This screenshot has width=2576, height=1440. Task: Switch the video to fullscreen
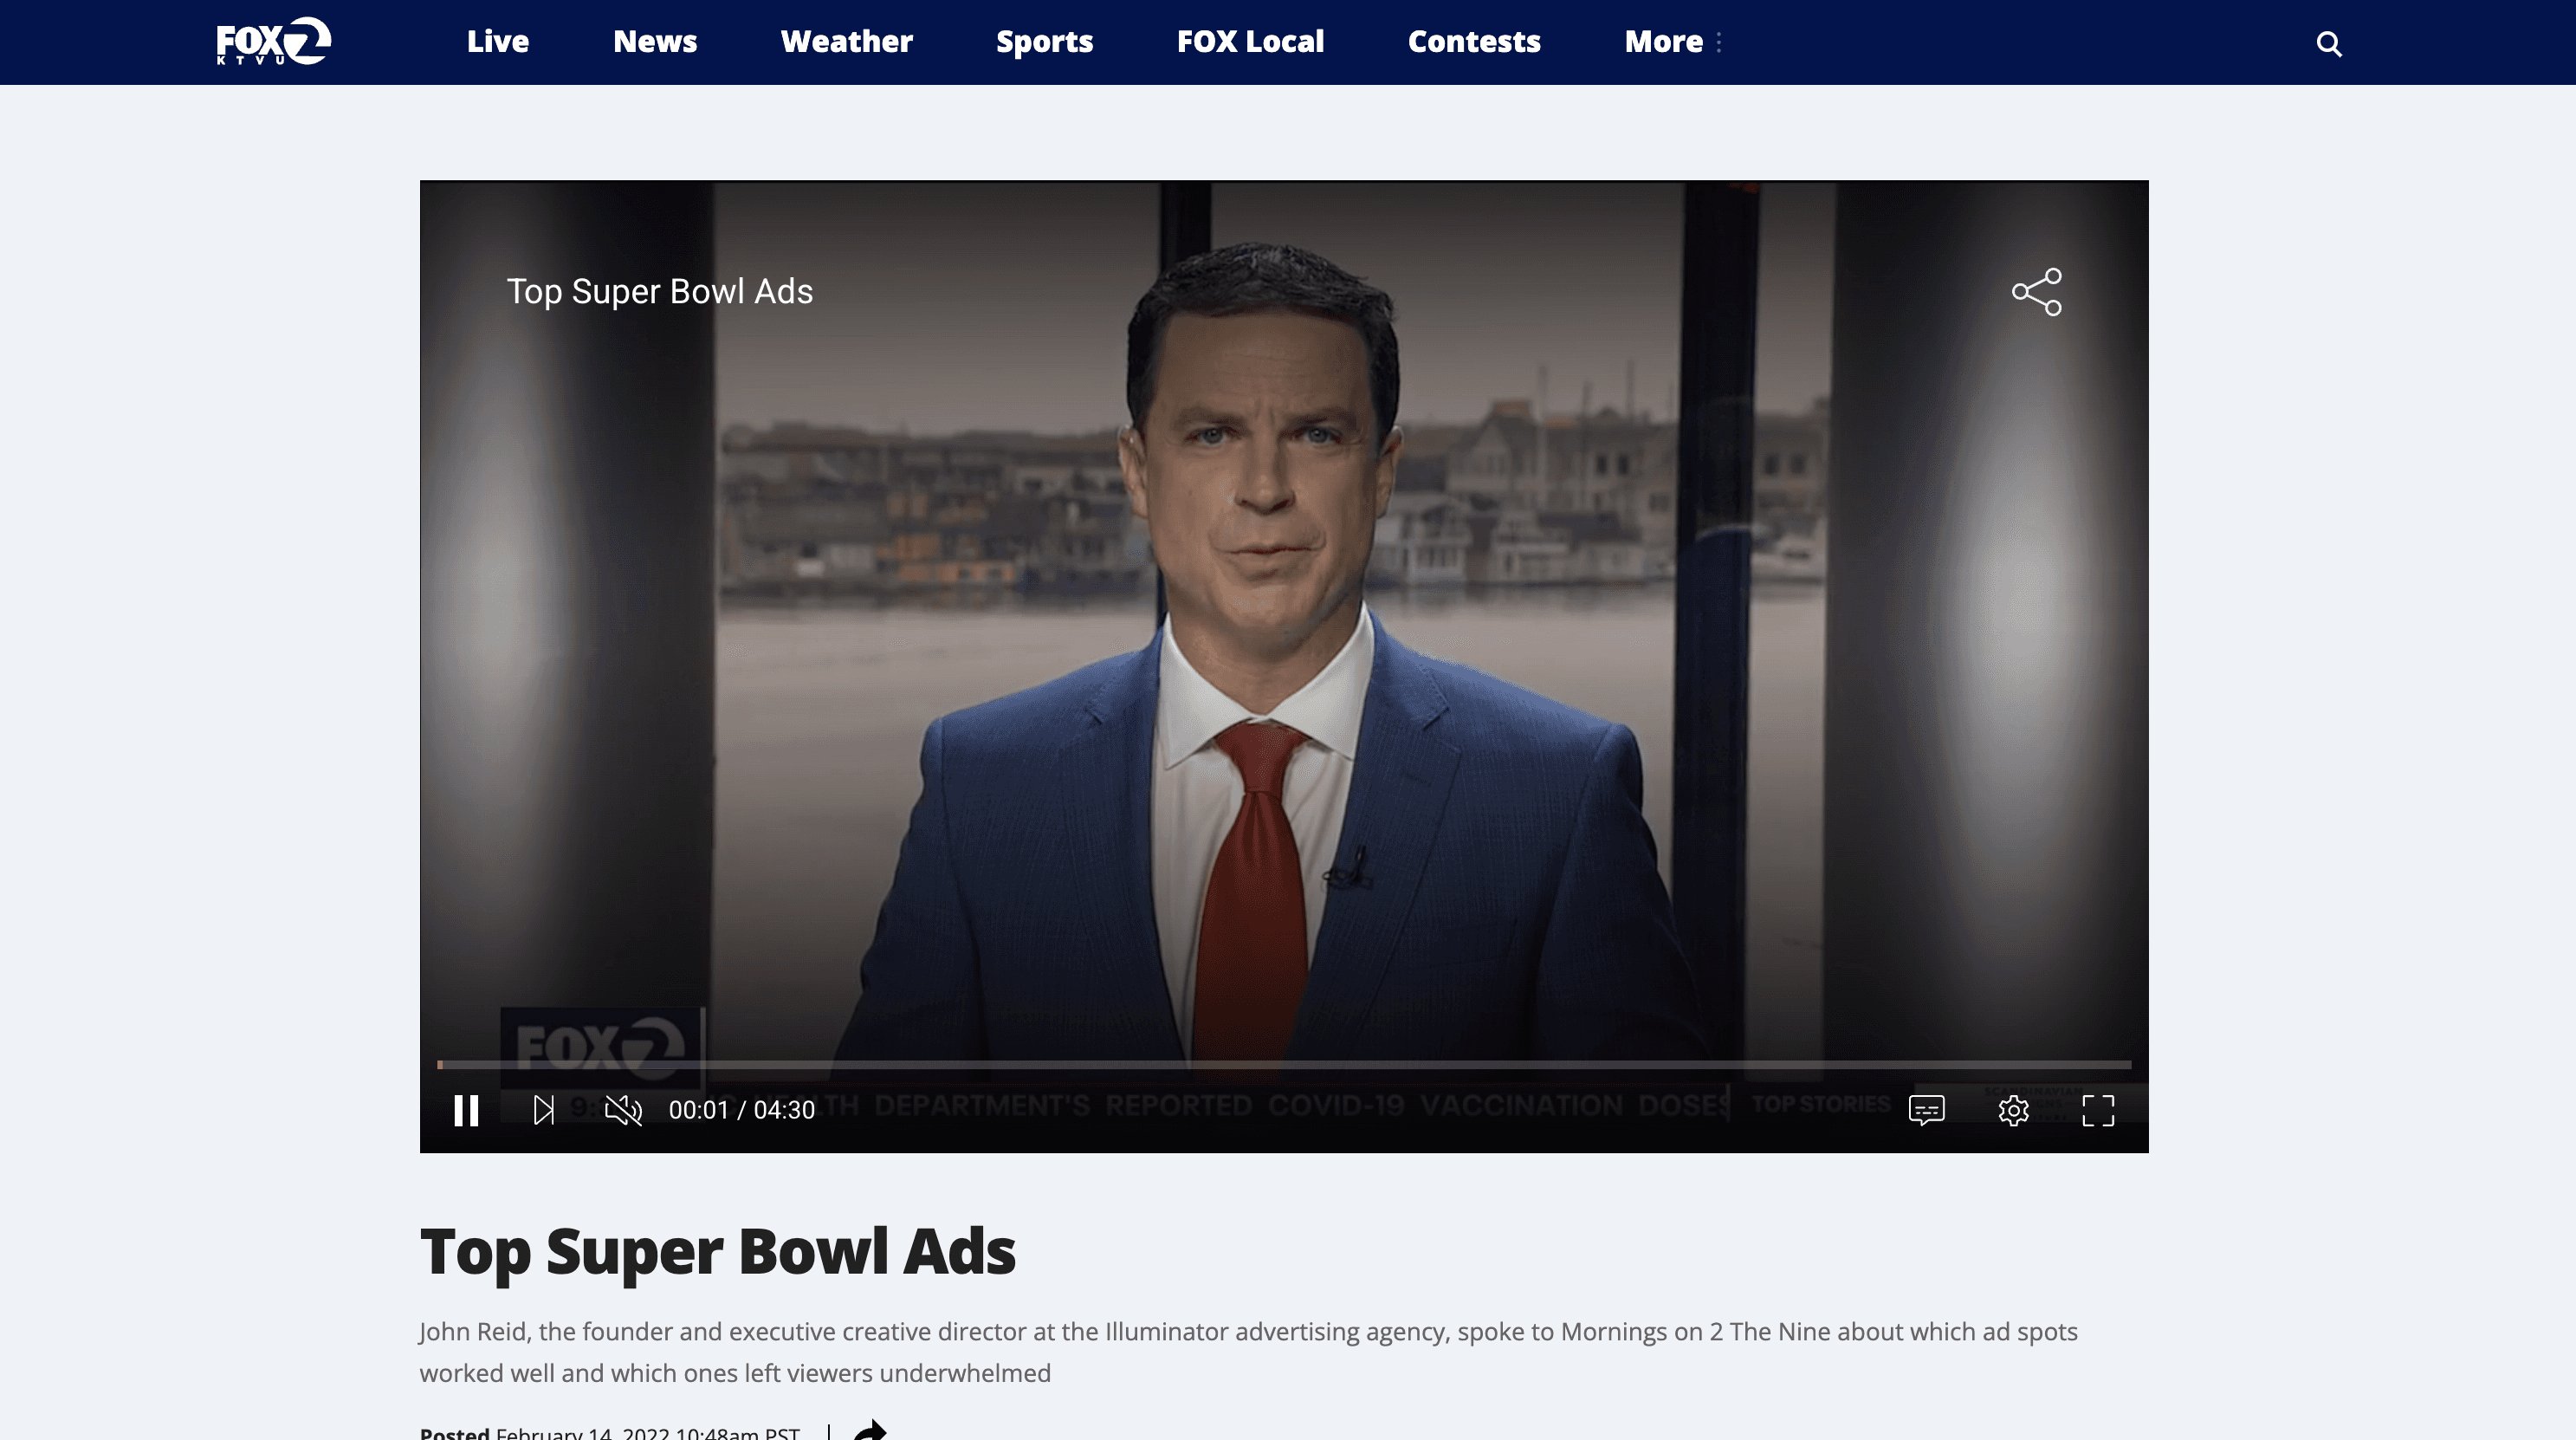[2098, 1110]
